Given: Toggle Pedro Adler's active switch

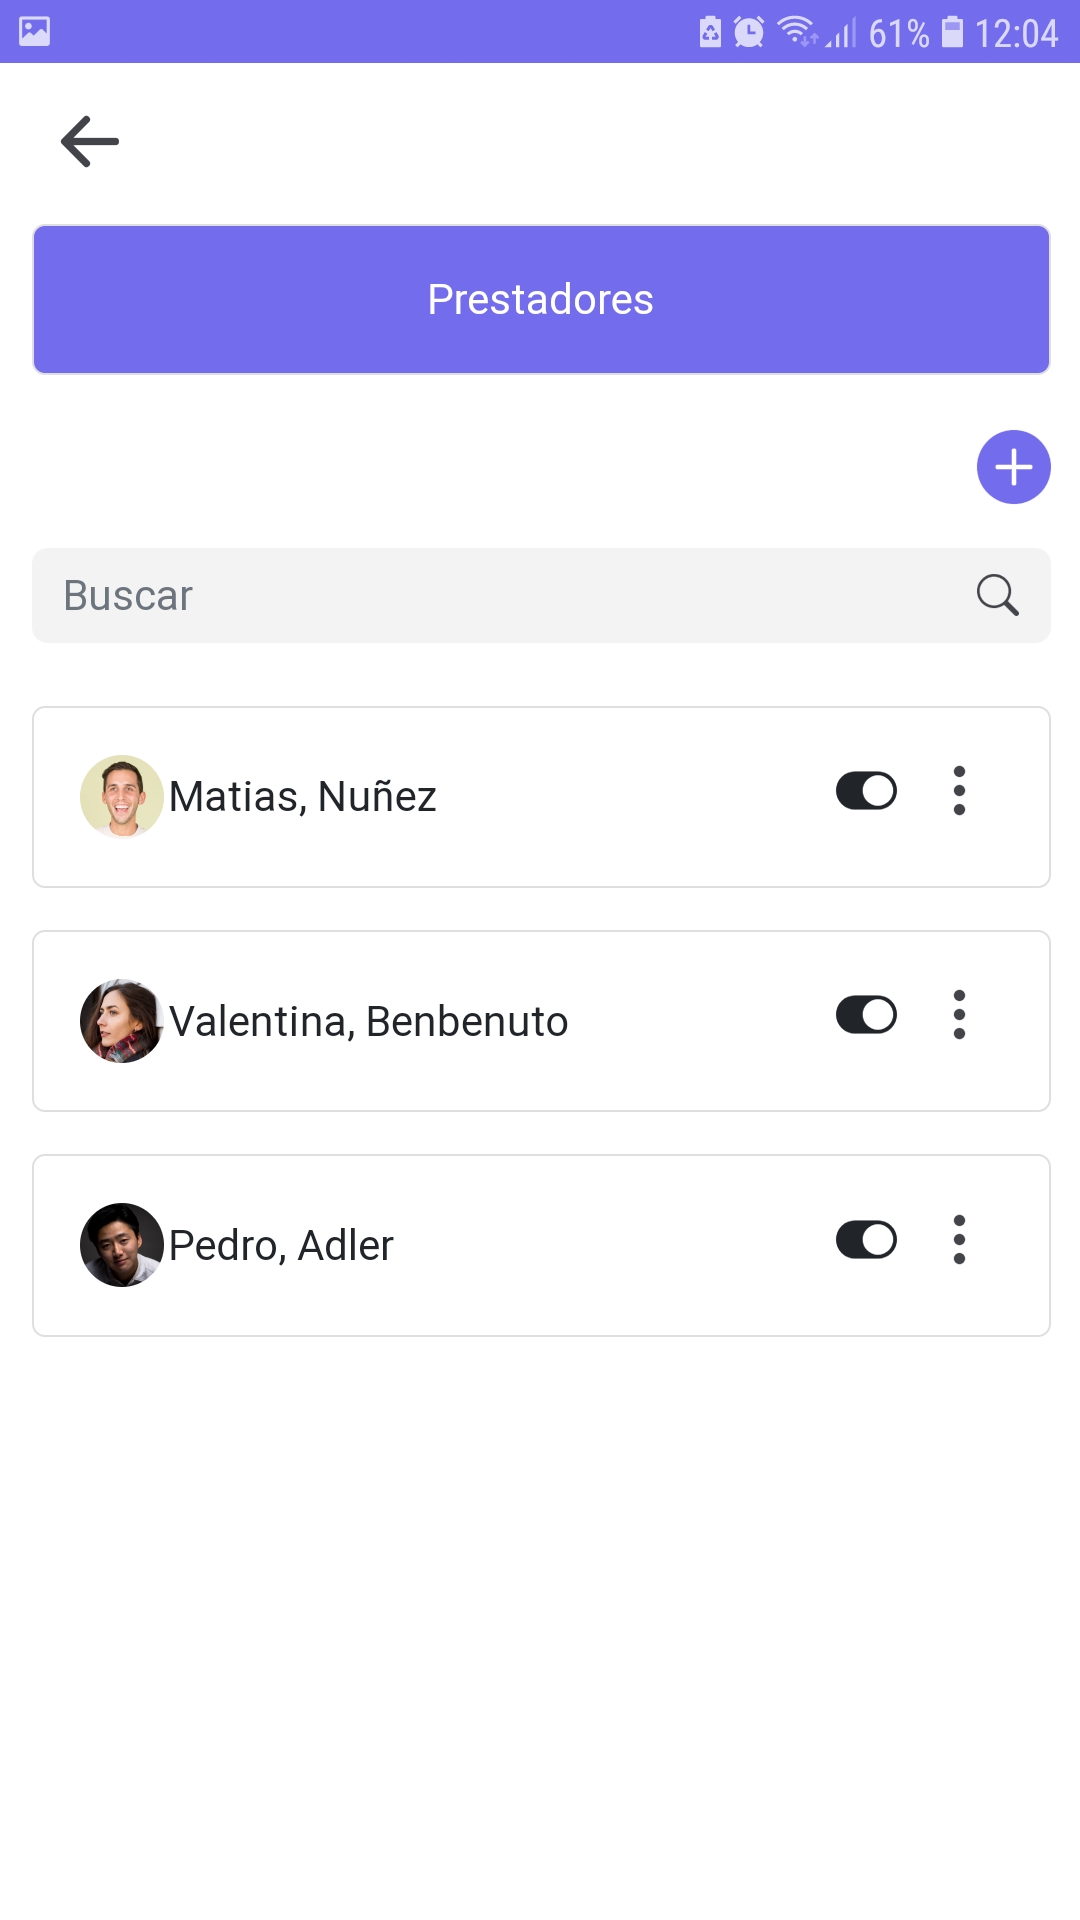Looking at the screenshot, I should (866, 1240).
